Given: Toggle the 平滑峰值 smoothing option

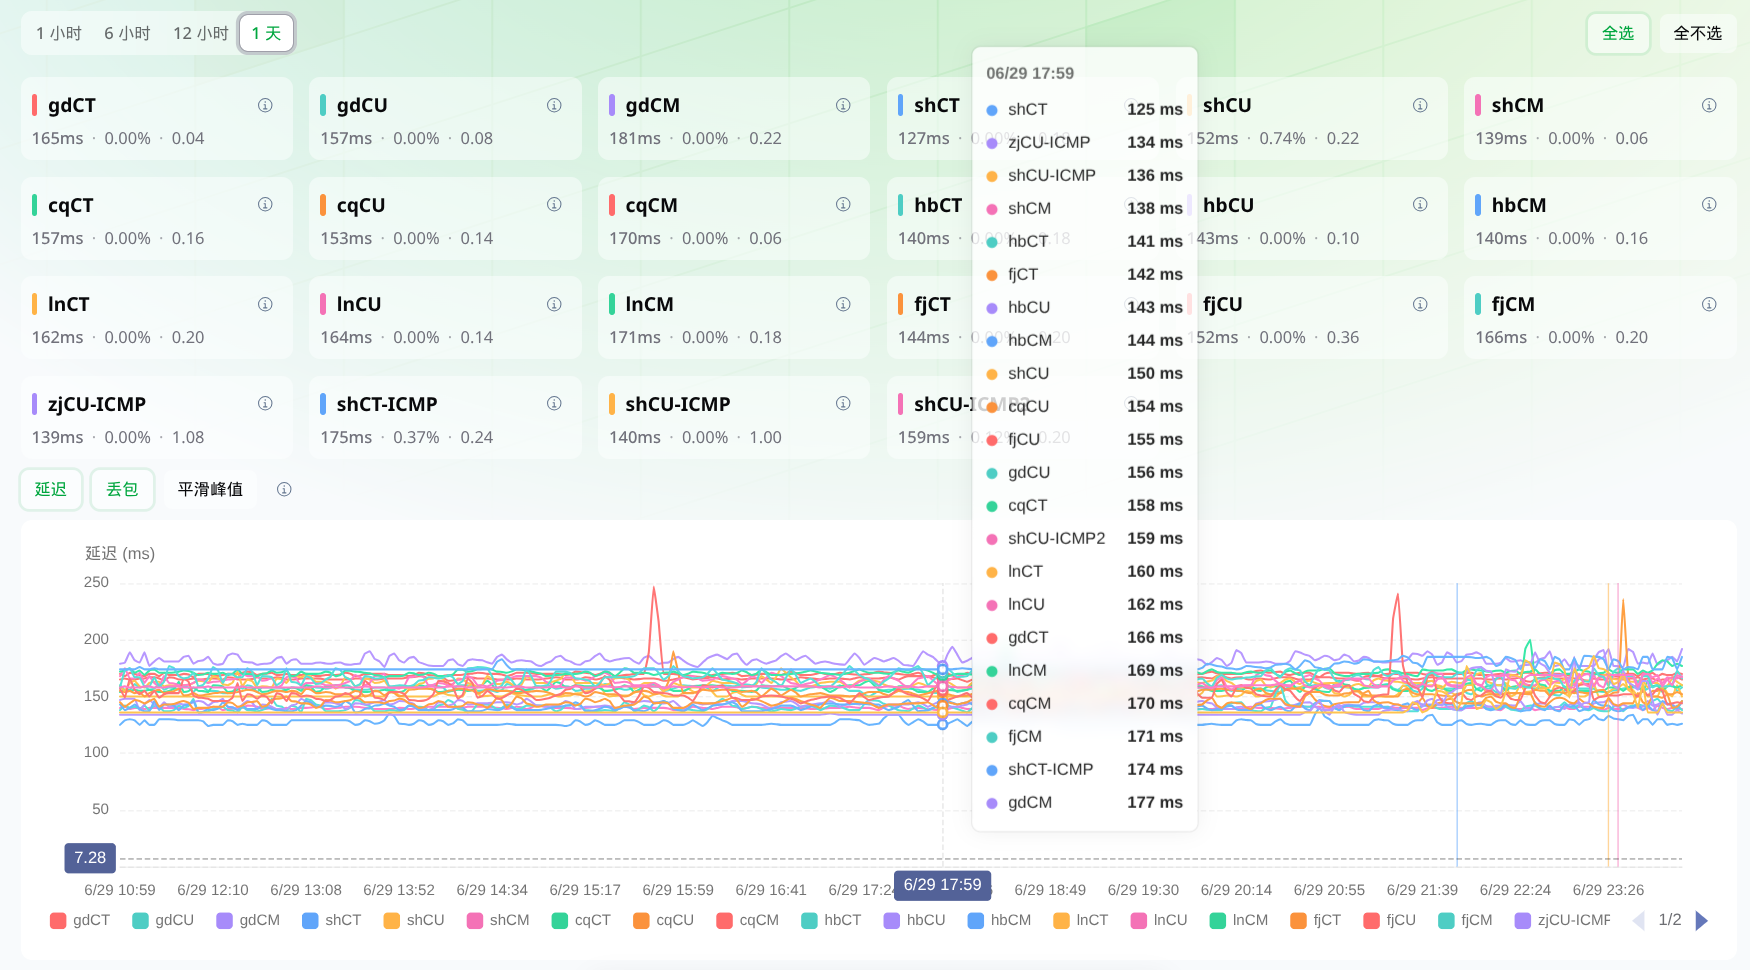Looking at the screenshot, I should coord(210,489).
